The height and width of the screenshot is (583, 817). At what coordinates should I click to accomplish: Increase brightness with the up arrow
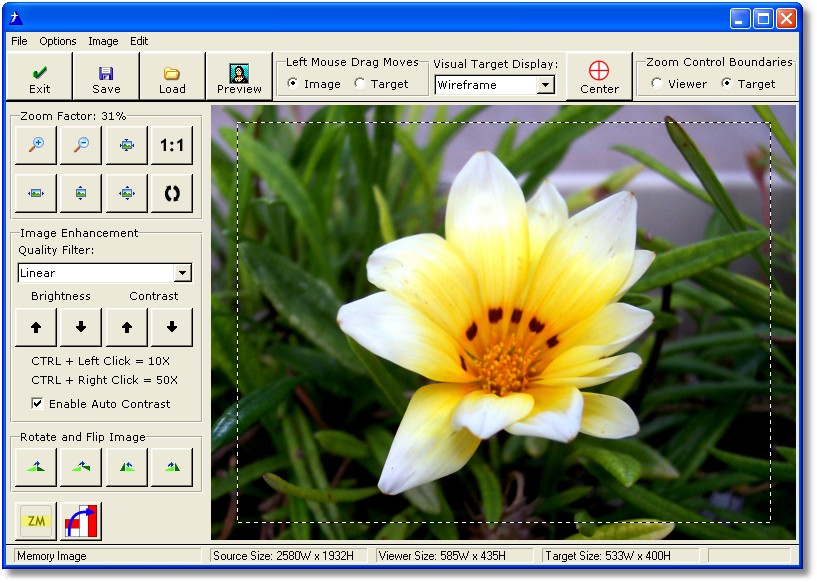coord(35,327)
